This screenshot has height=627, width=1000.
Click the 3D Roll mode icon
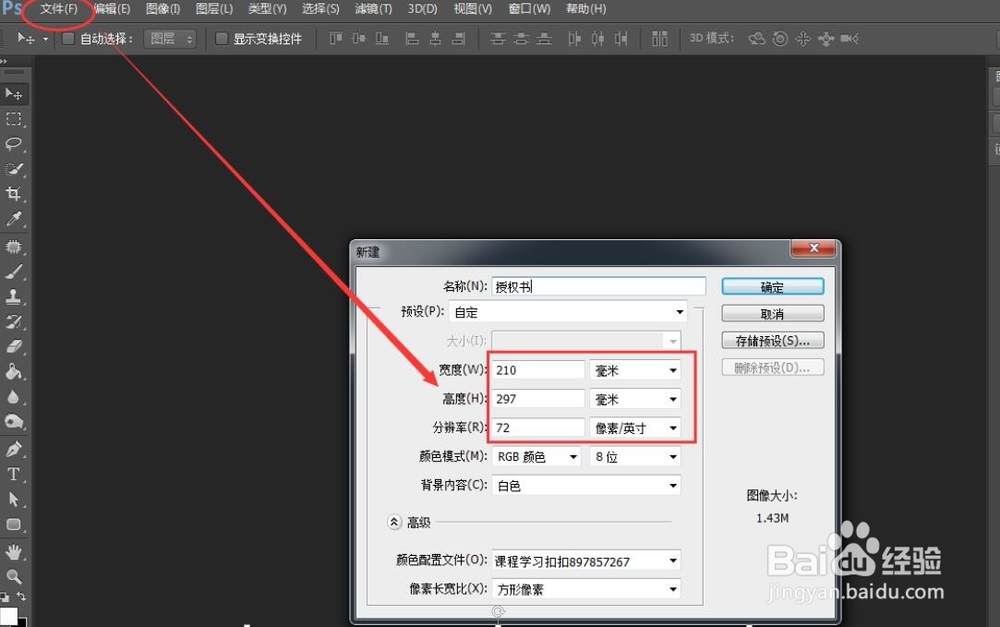click(x=780, y=39)
